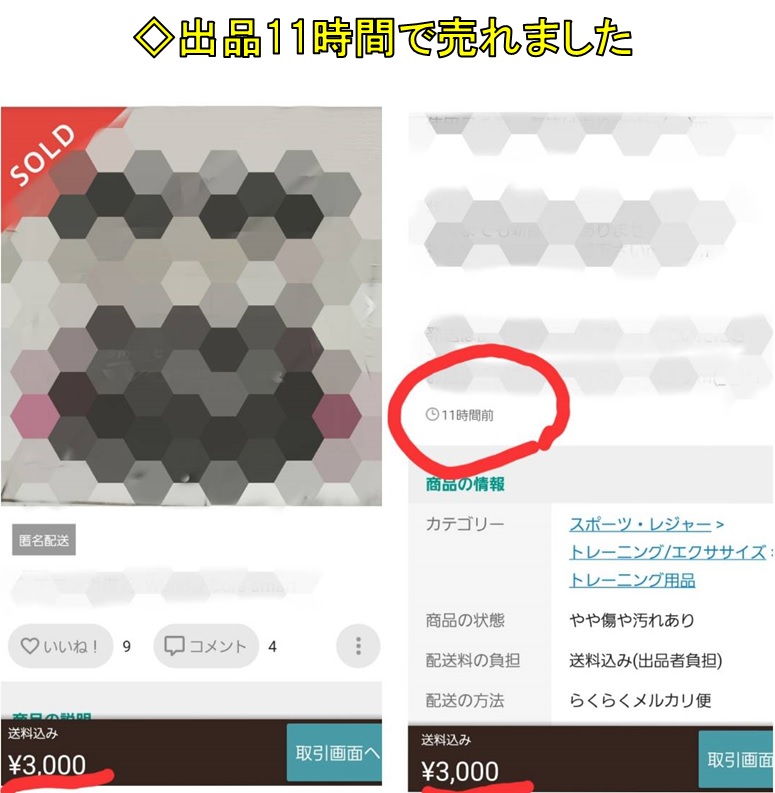Open the トレーニング用品 category link

point(632,580)
